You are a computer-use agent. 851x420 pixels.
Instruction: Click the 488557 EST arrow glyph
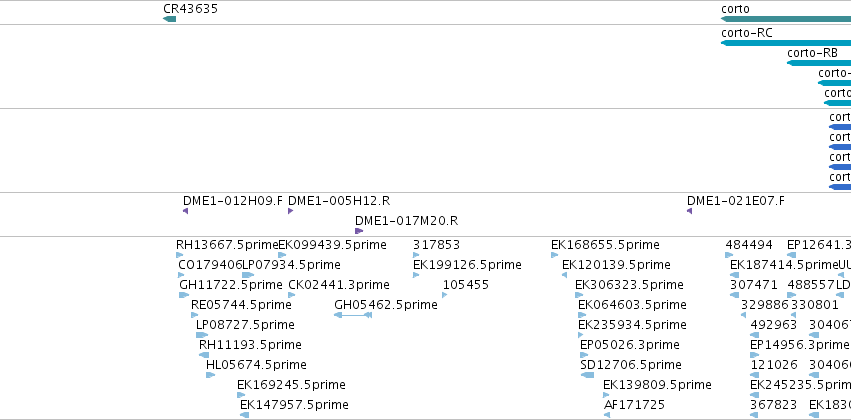click(x=792, y=295)
